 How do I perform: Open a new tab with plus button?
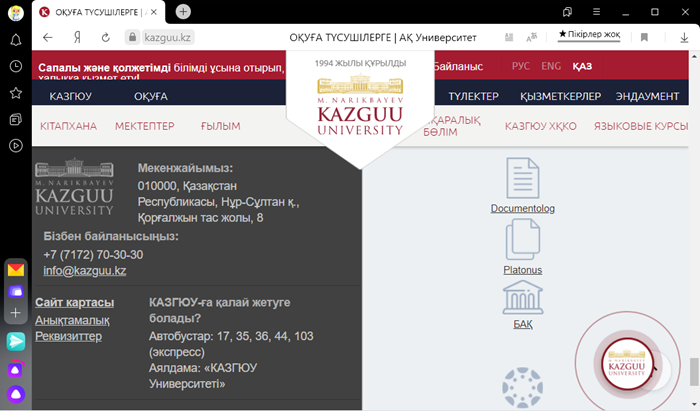coord(183,12)
